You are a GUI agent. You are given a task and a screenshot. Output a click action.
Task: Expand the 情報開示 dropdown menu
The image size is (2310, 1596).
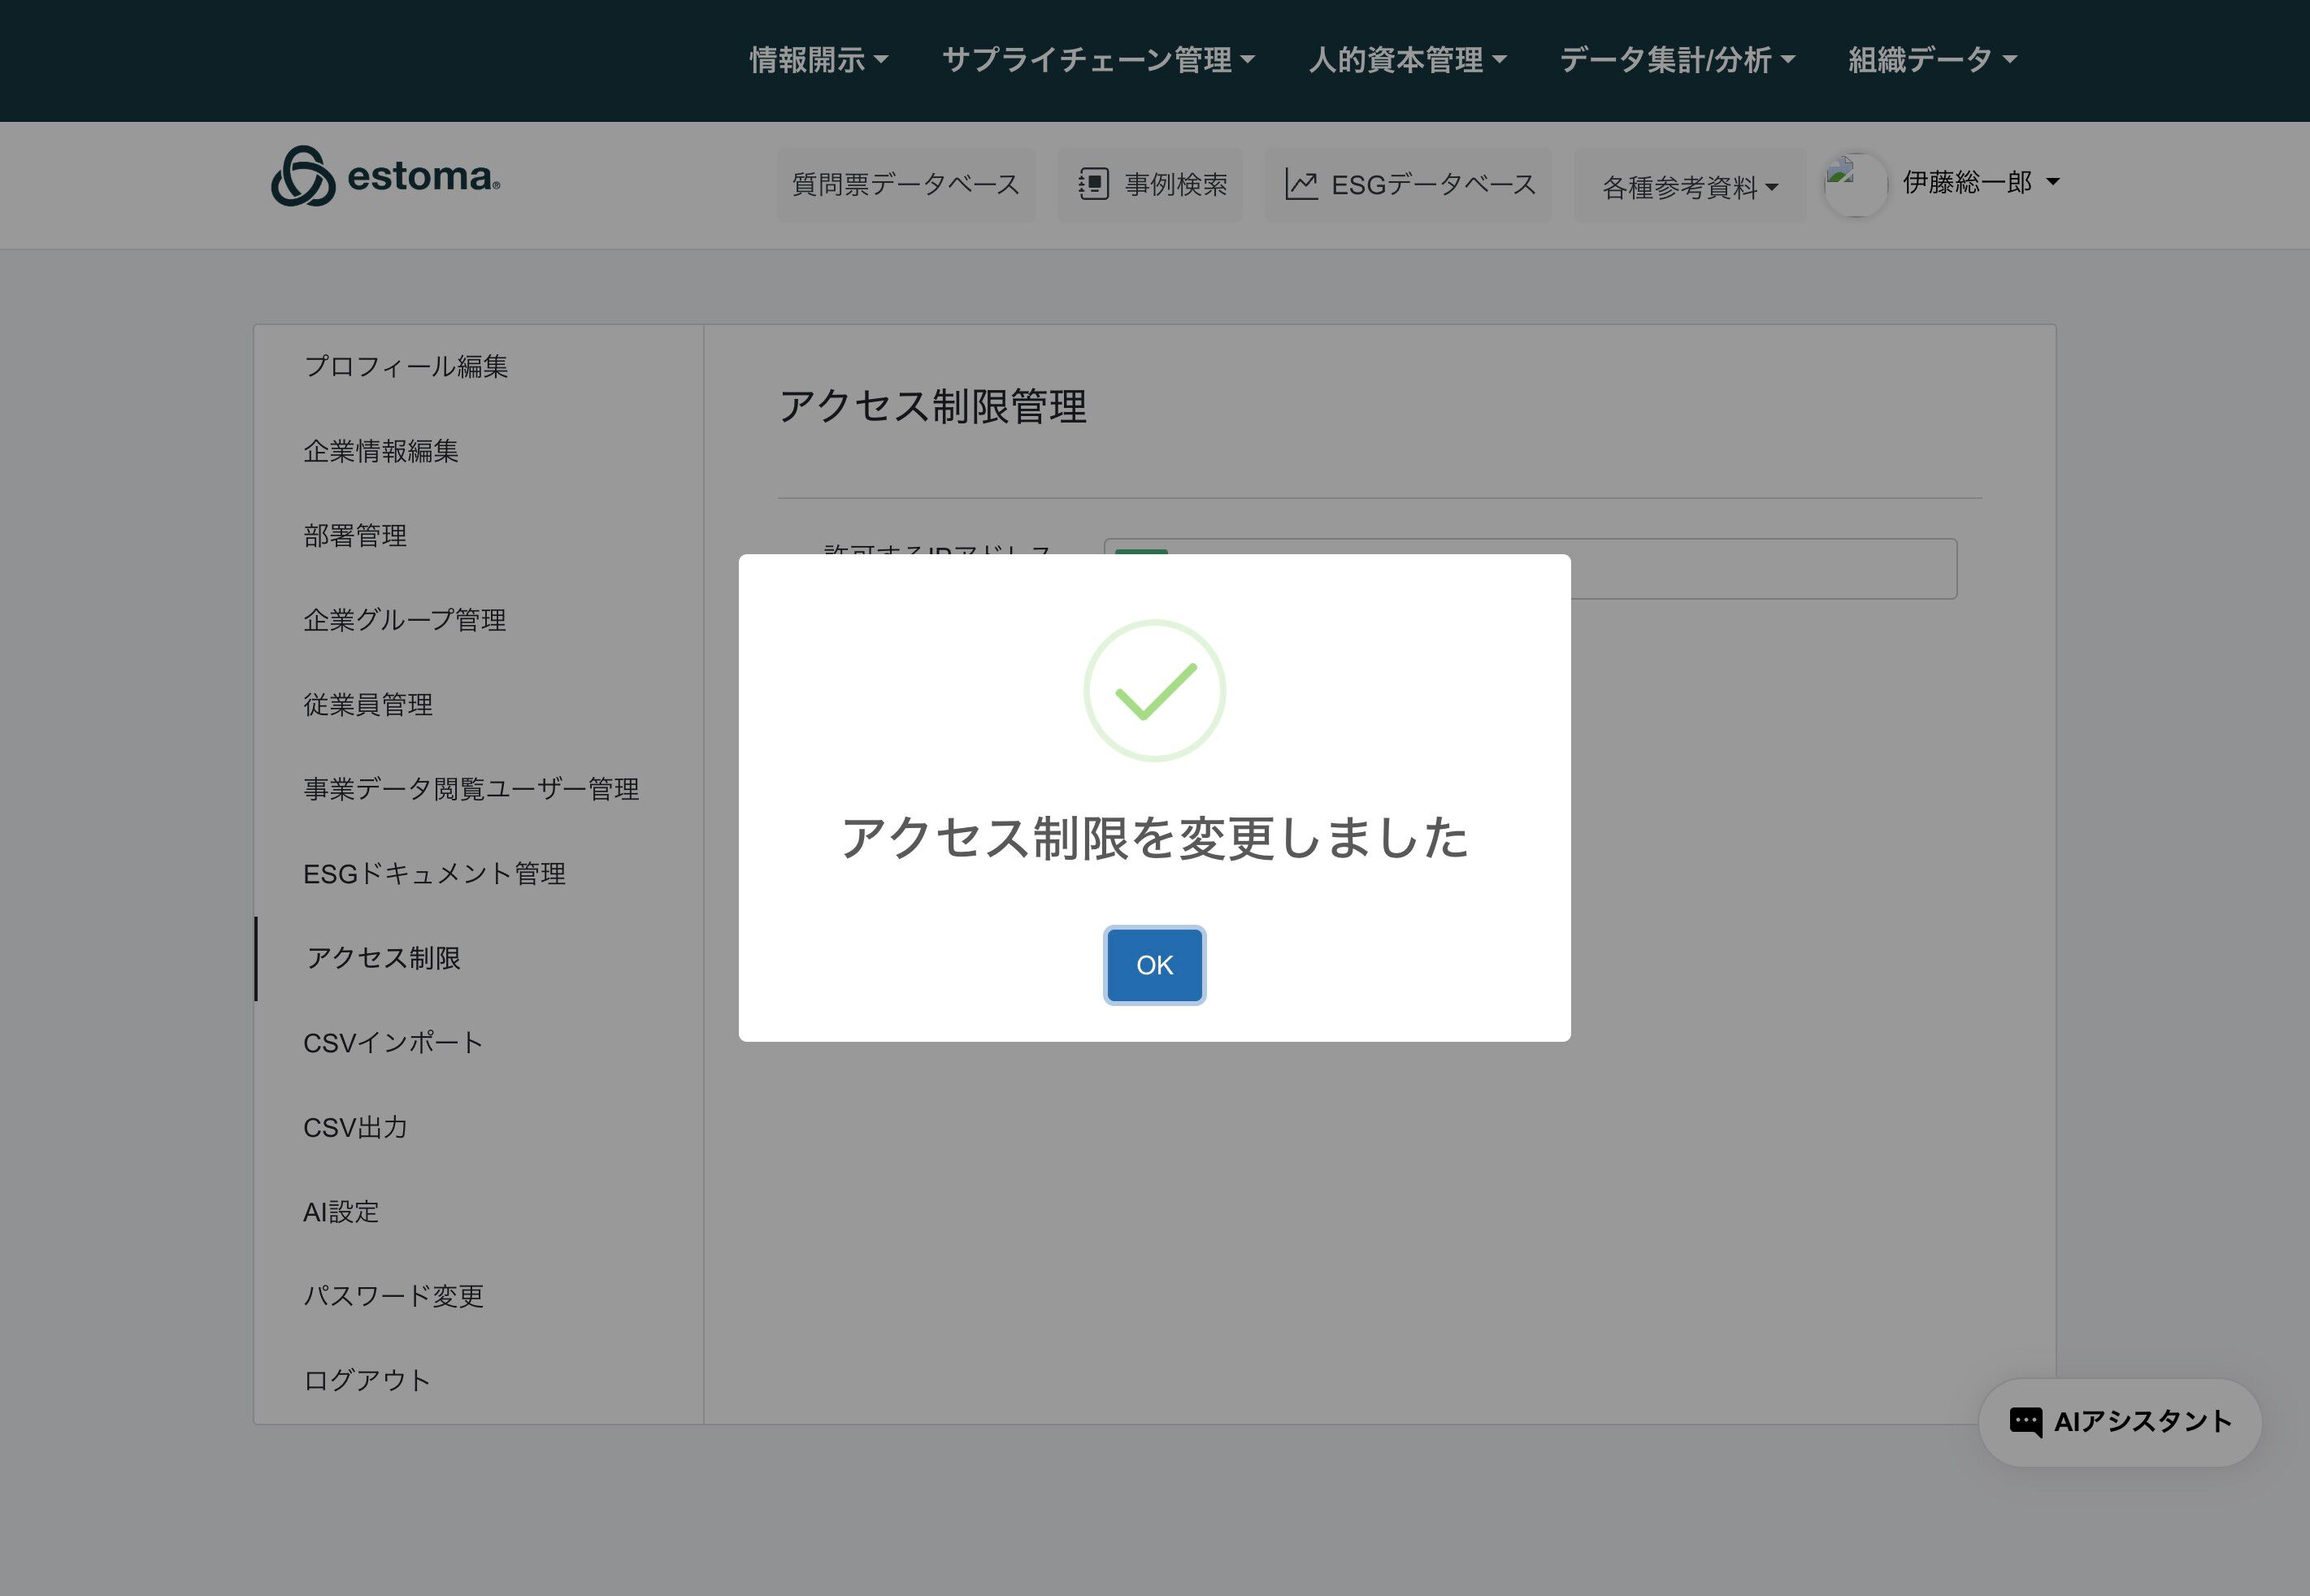(x=818, y=60)
